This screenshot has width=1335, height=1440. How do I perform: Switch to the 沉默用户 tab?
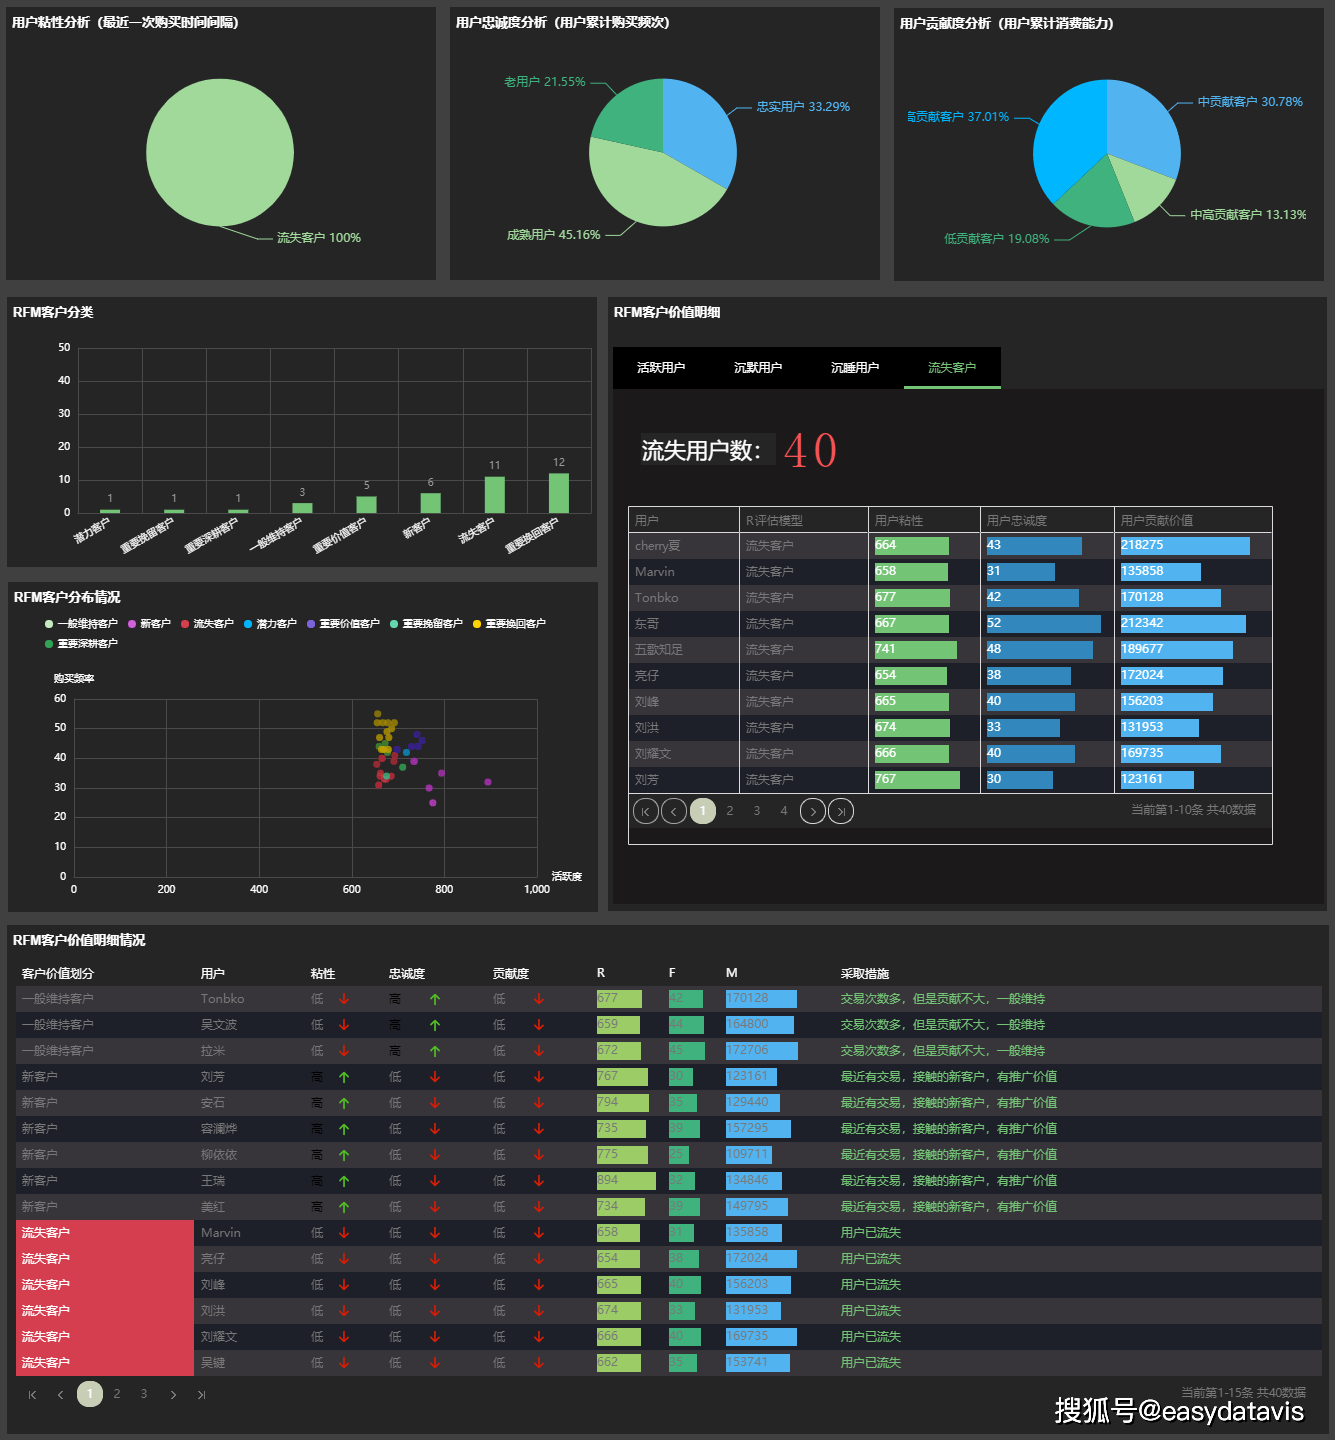(x=758, y=368)
